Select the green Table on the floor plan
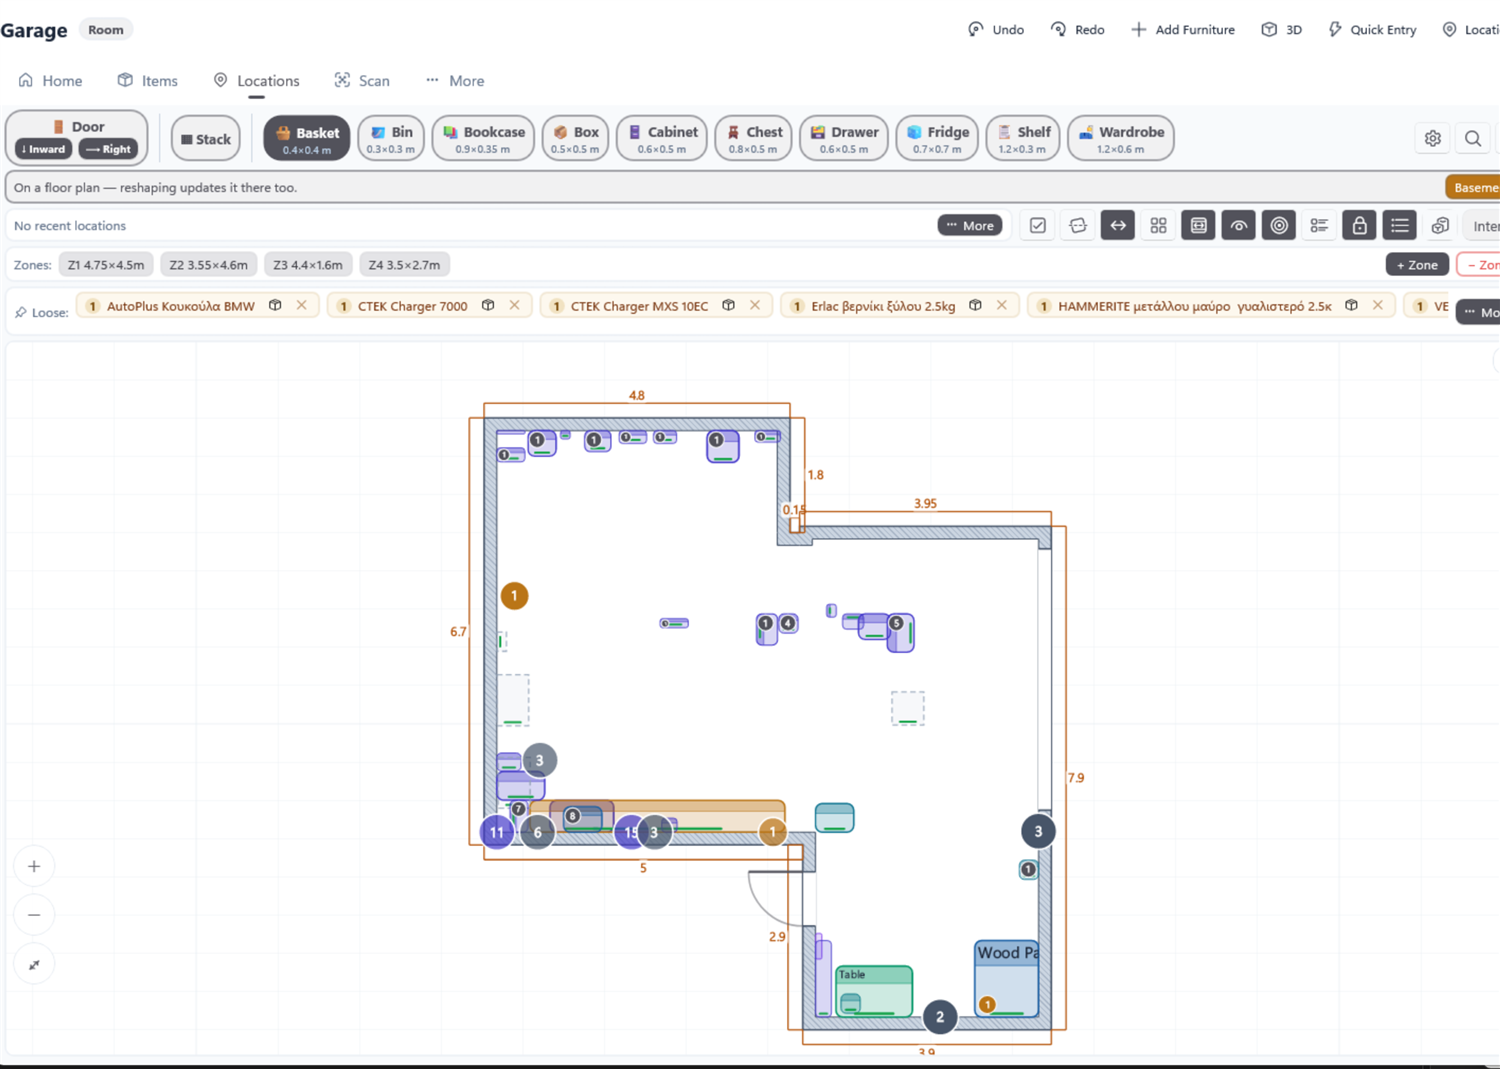The height and width of the screenshot is (1069, 1500). pyautogui.click(x=874, y=991)
